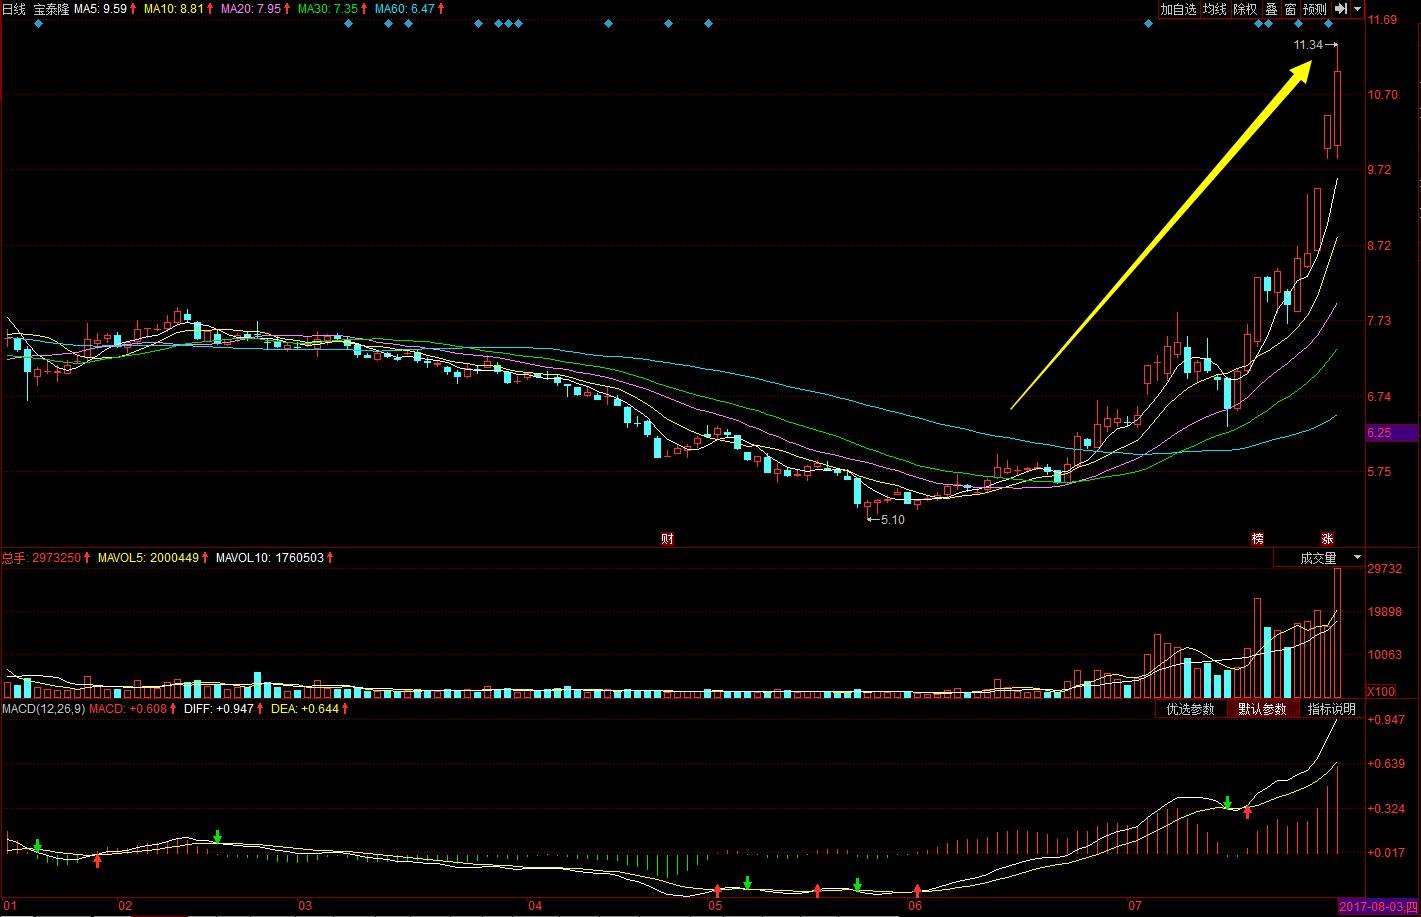The image size is (1421, 917).
Task: Click the +0.324 MACD axis label
Action: point(1386,808)
